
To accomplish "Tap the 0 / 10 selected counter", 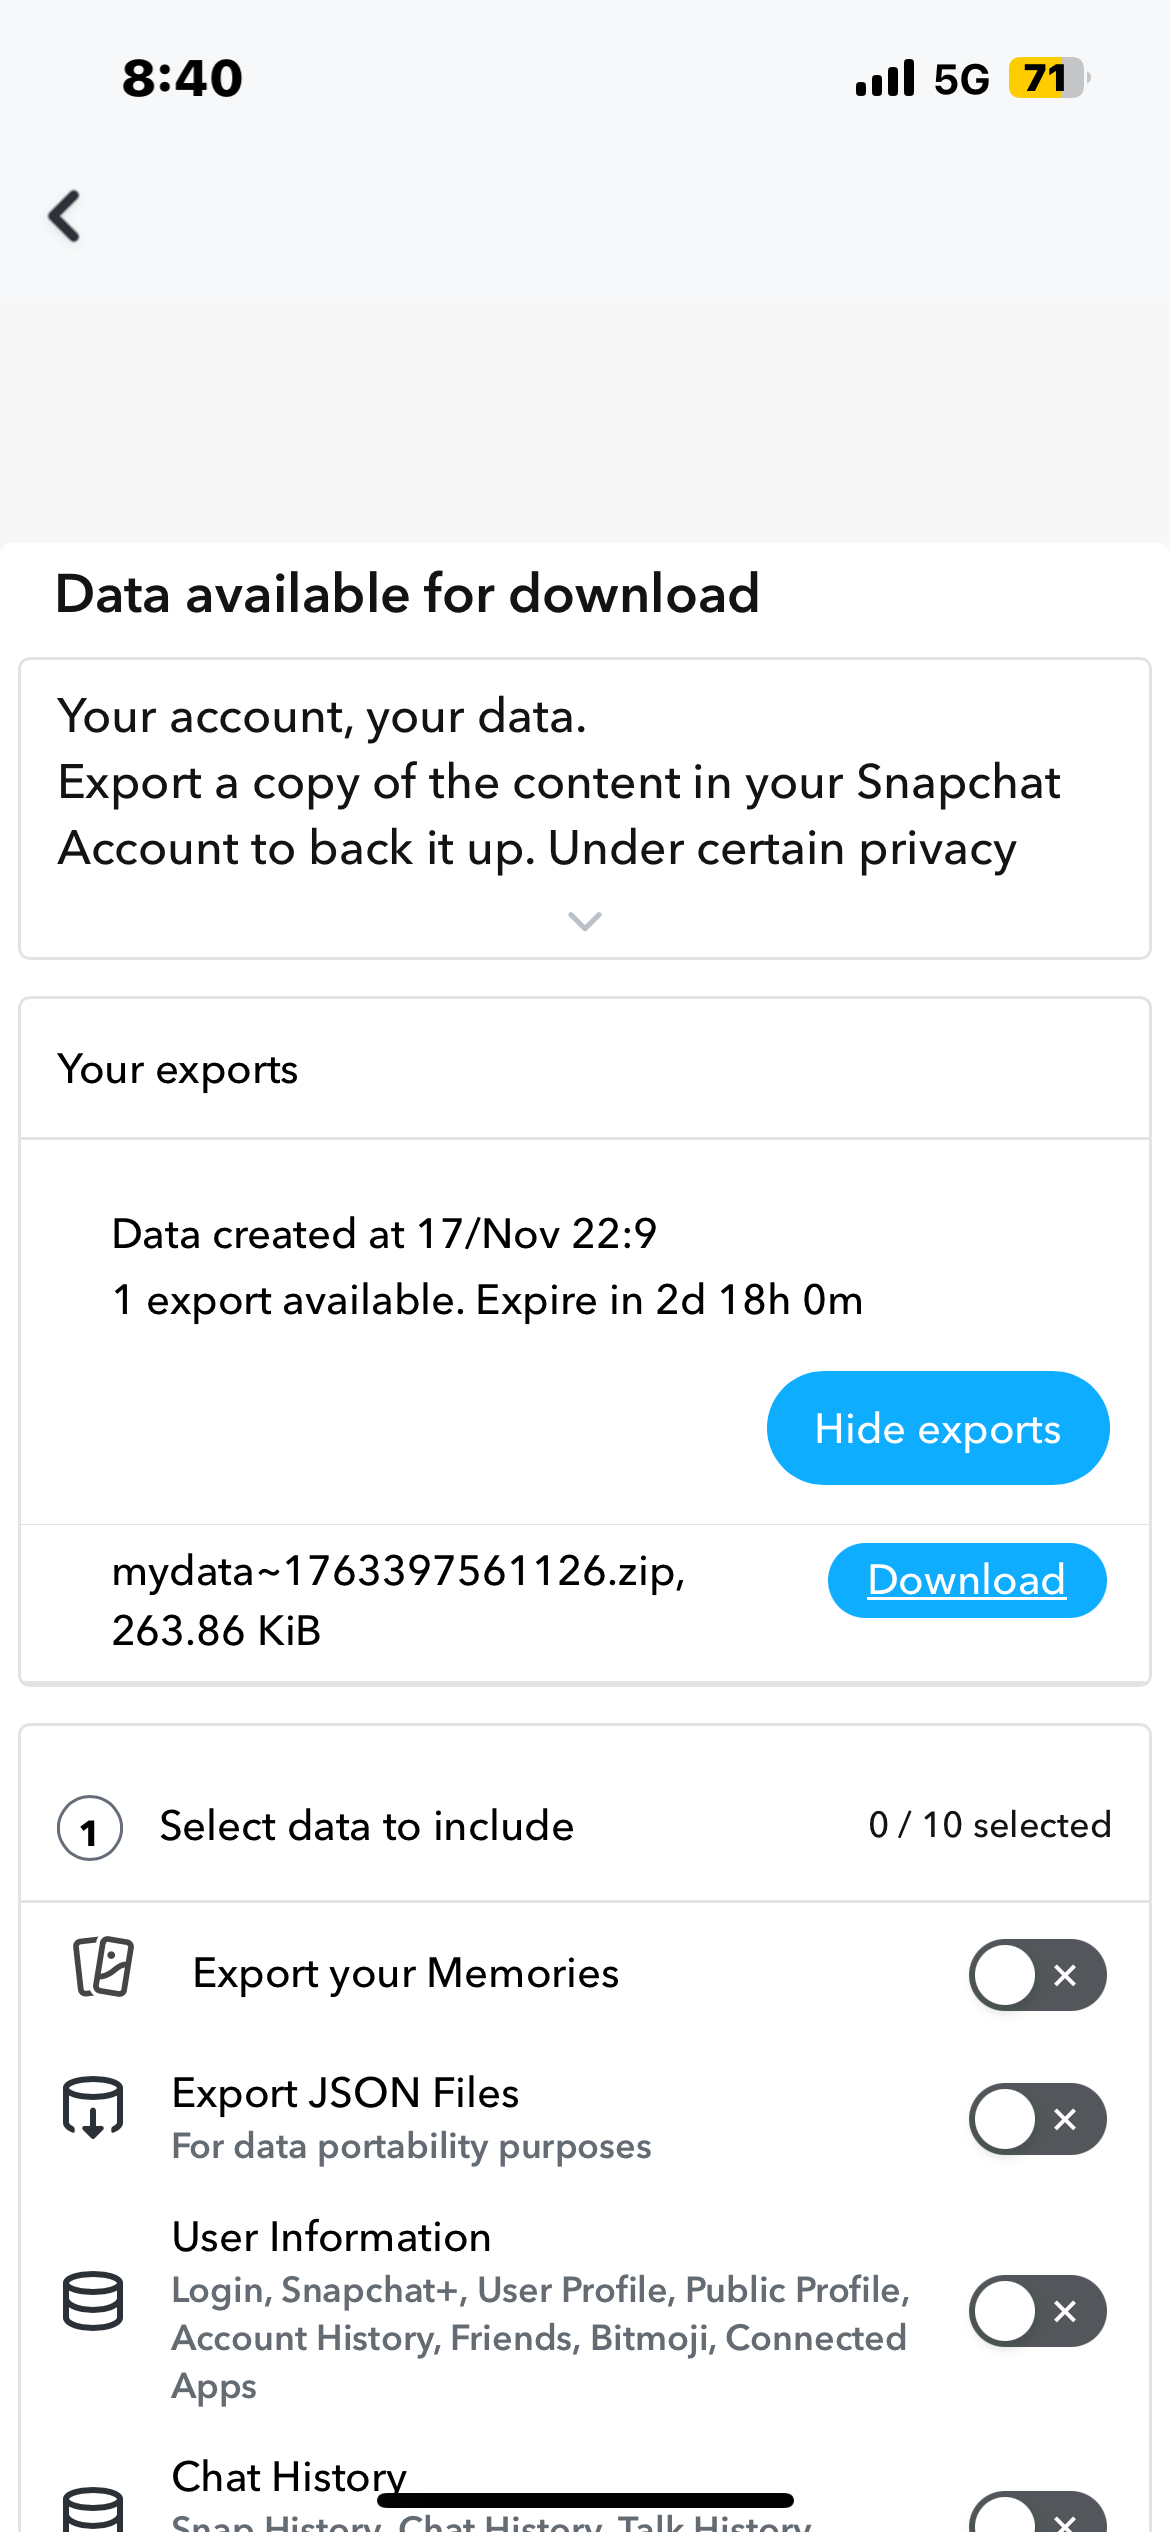I will 989,1825.
